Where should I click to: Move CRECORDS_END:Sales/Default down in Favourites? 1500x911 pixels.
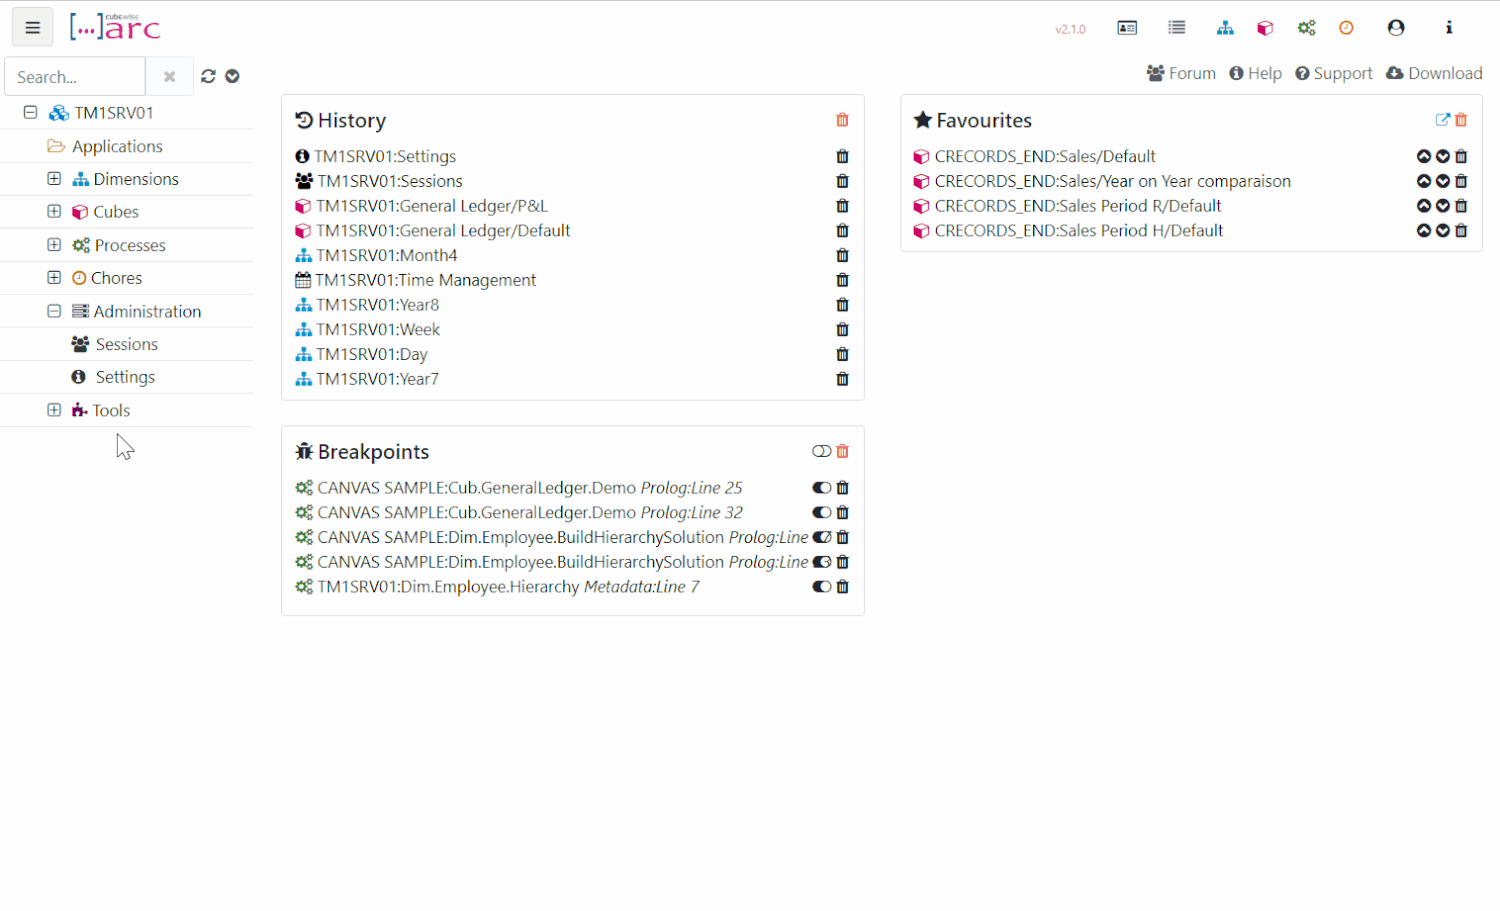(x=1442, y=156)
